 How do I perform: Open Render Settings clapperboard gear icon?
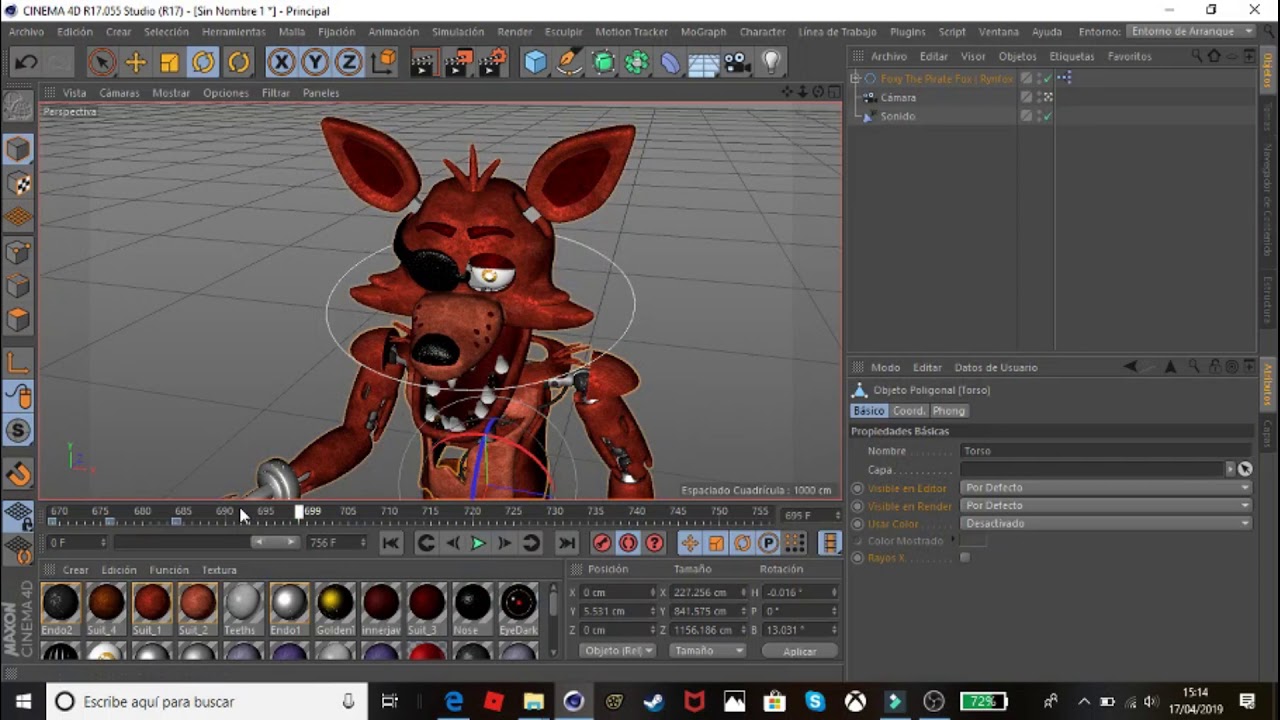(x=492, y=63)
